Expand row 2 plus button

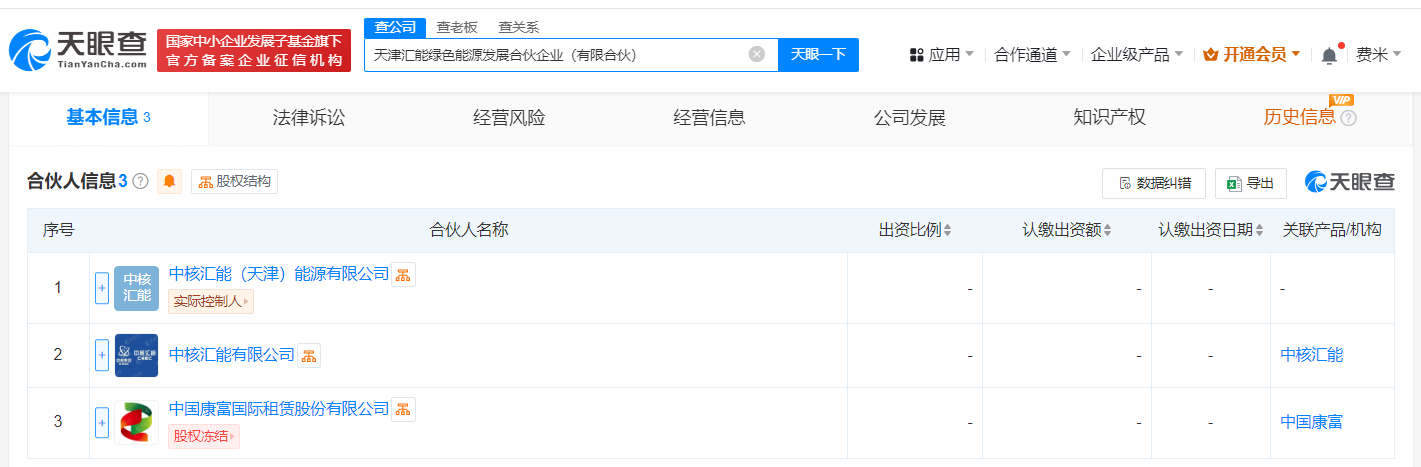[x=102, y=355]
